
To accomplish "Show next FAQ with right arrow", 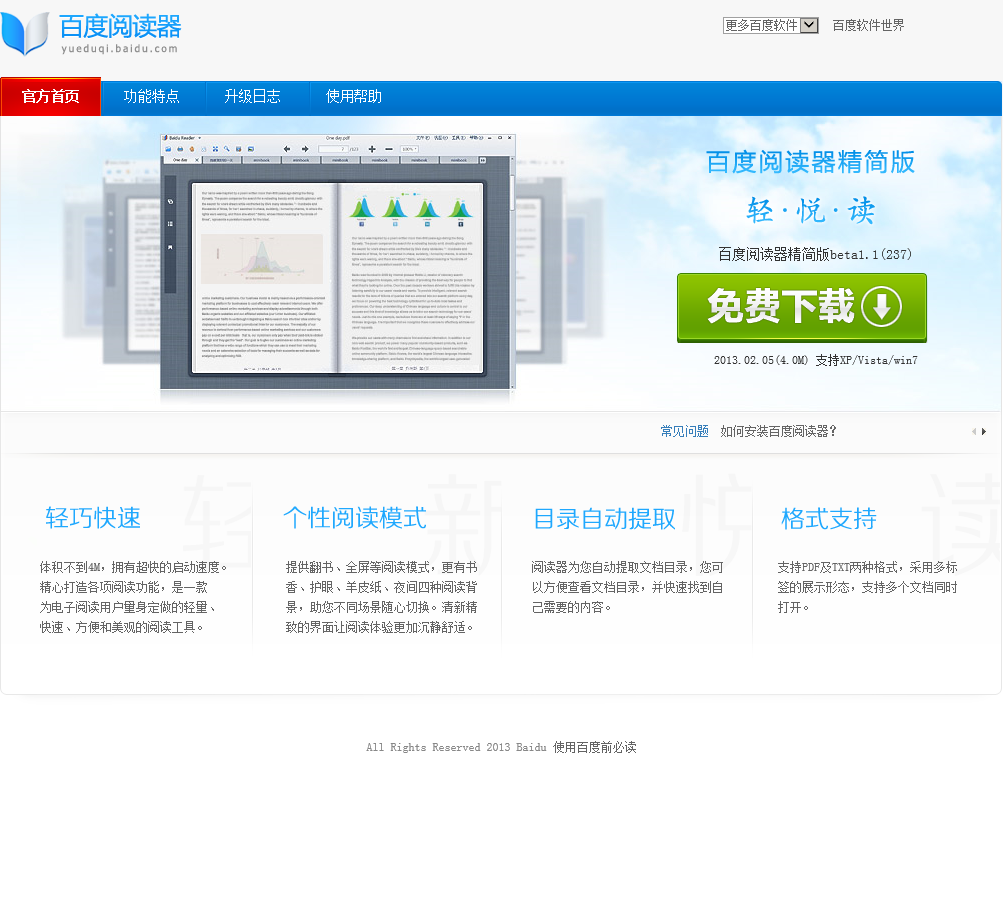I will pyautogui.click(x=984, y=432).
